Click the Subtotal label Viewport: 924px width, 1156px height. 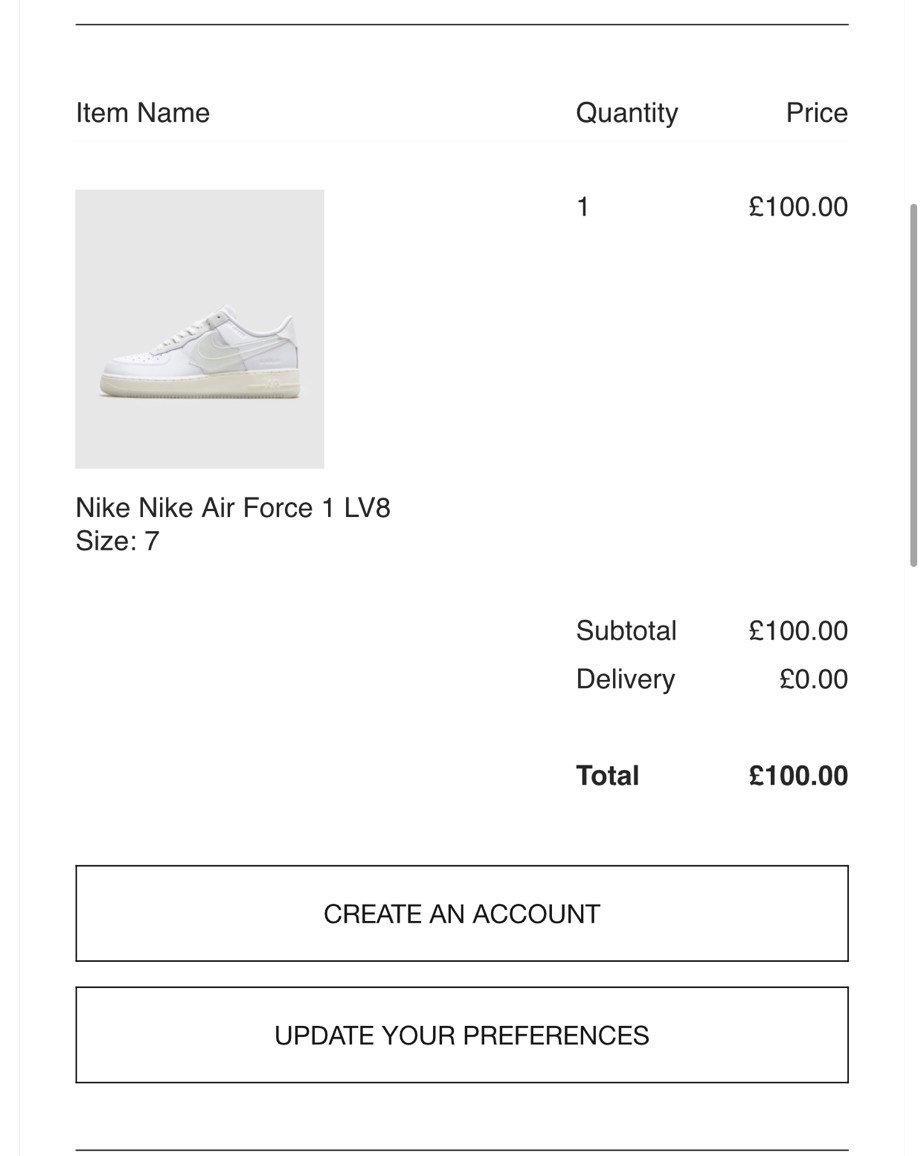click(x=626, y=631)
